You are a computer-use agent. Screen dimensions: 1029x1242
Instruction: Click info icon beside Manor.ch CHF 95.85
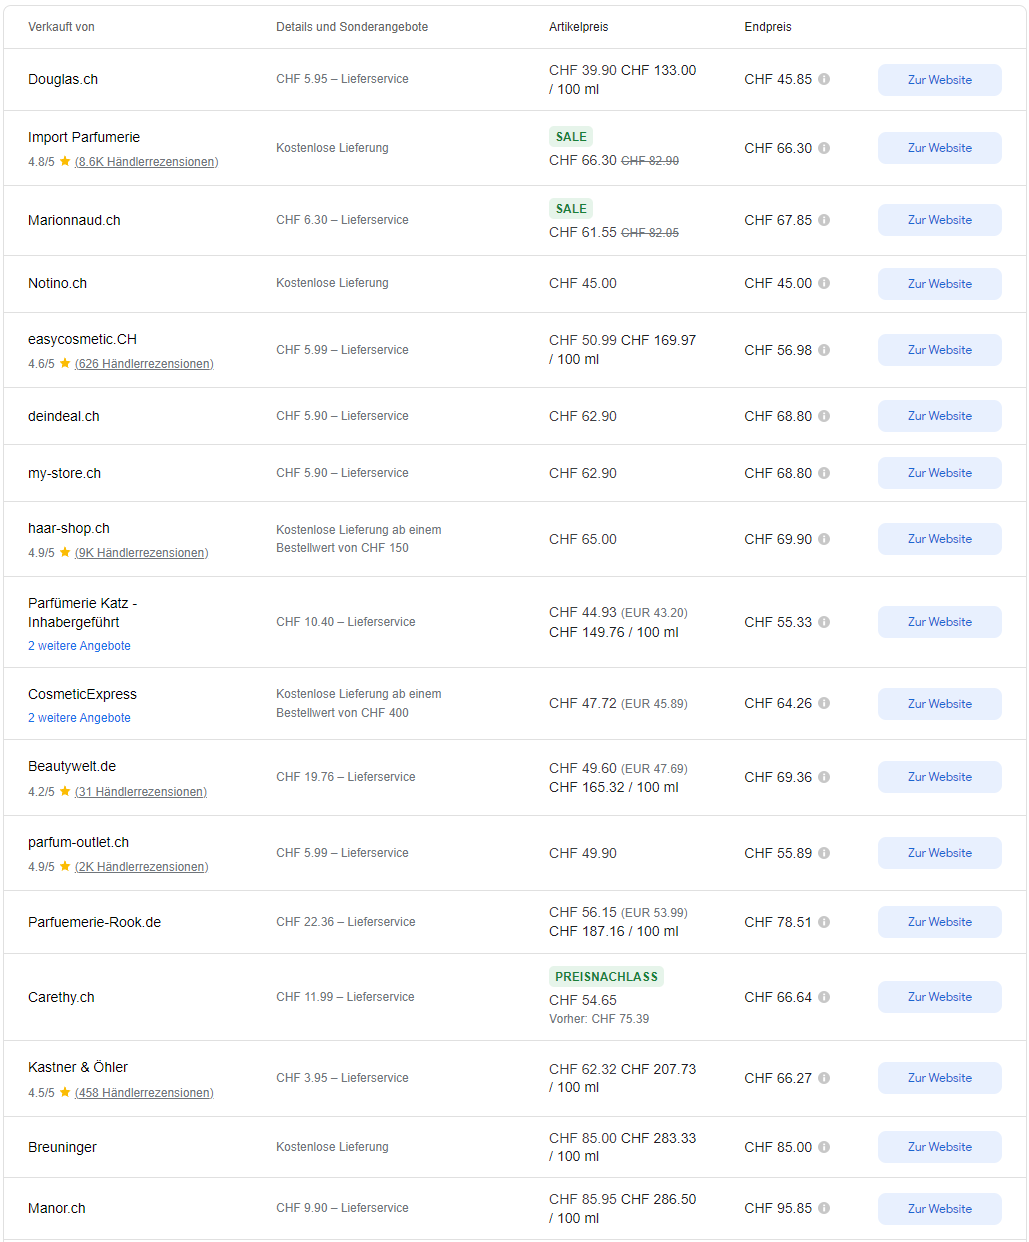pos(824,1208)
